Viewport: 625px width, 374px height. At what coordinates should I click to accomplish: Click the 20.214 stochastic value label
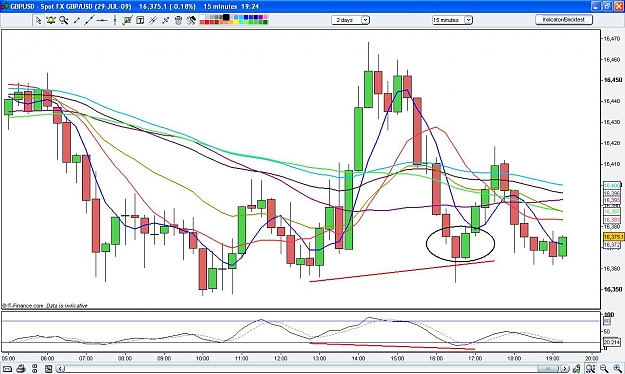(612, 342)
